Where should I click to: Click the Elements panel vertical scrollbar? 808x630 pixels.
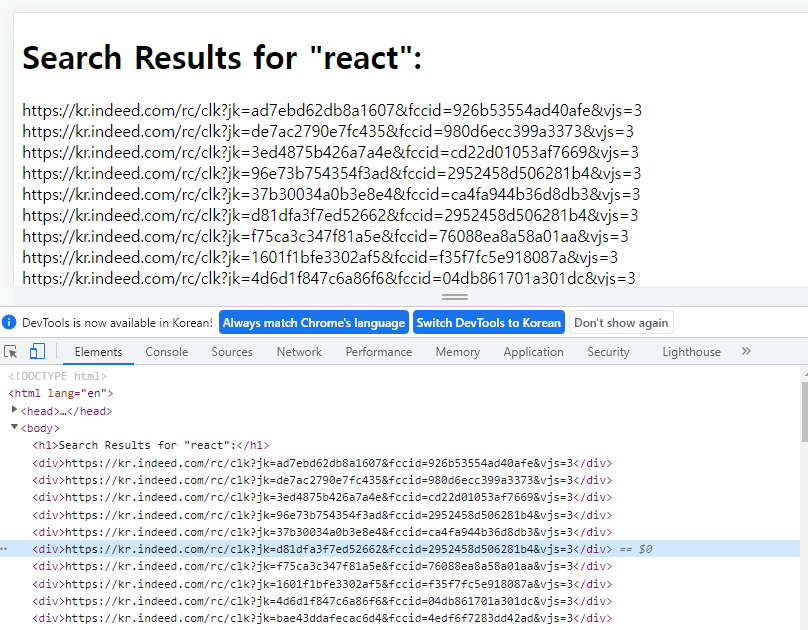coord(804,412)
